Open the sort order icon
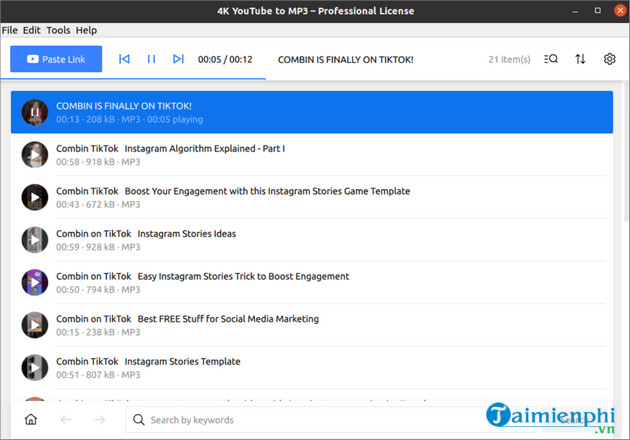 580,59
